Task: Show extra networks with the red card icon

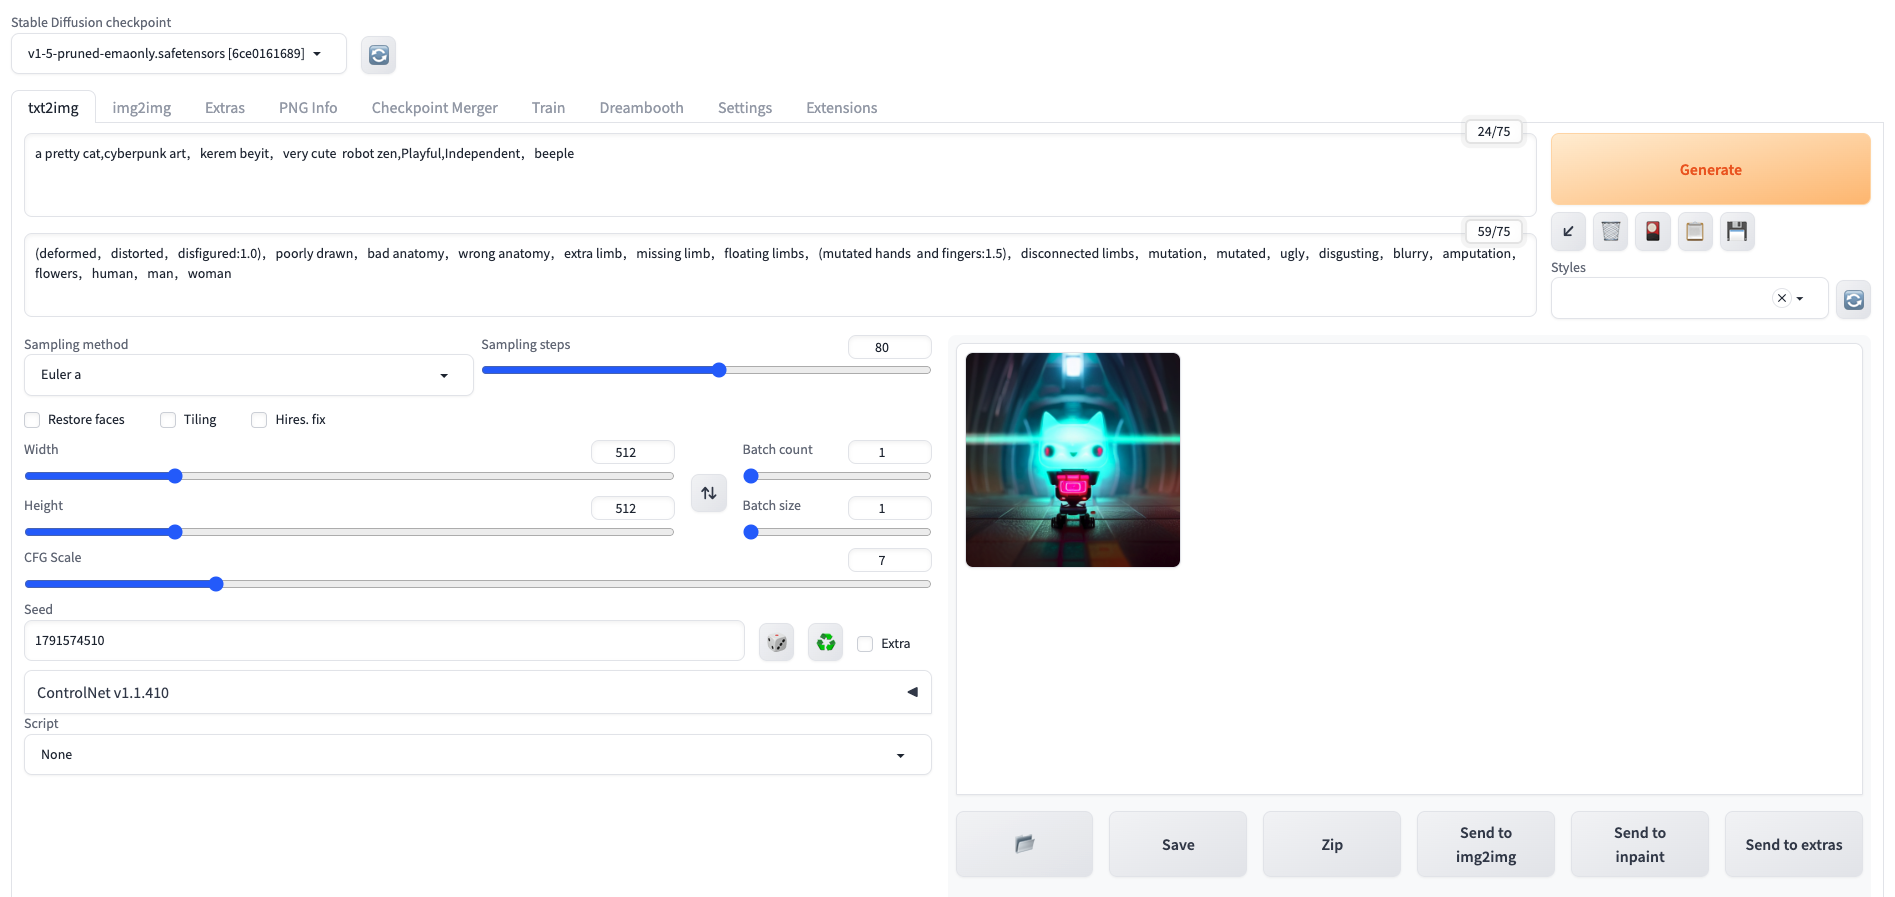Action: 1652,232
